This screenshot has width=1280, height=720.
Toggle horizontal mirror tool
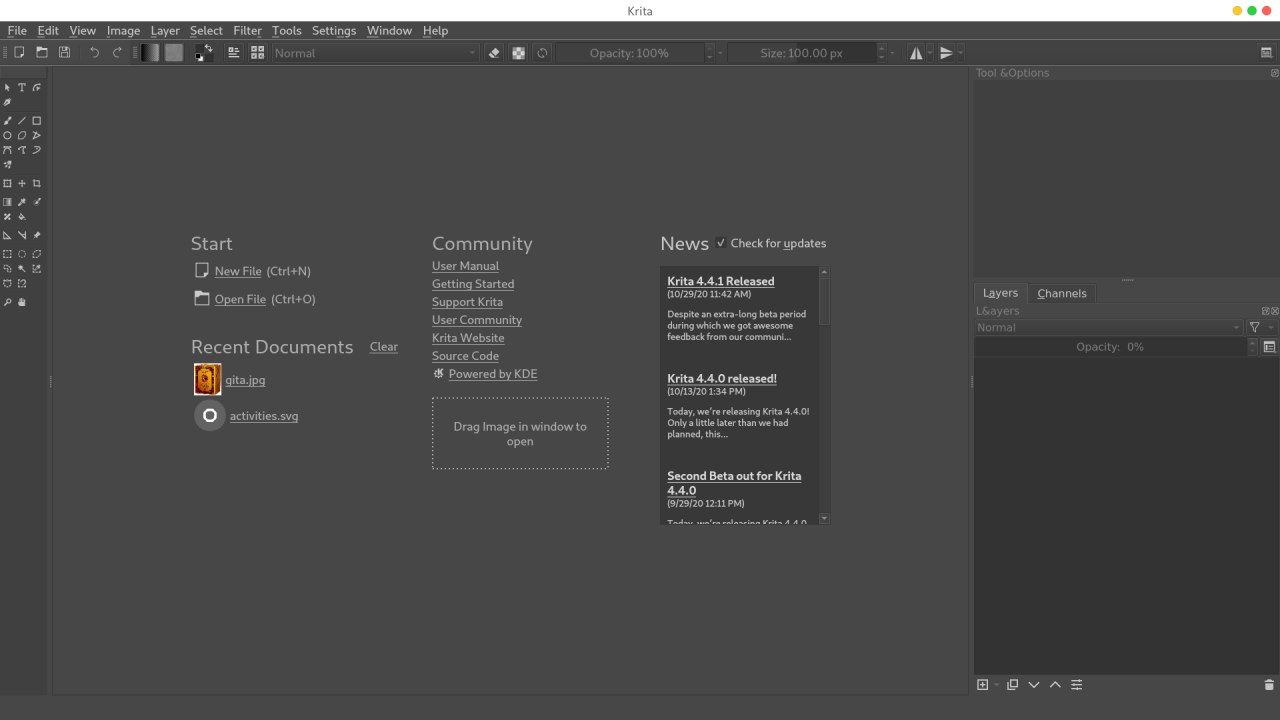pyautogui.click(x=916, y=53)
